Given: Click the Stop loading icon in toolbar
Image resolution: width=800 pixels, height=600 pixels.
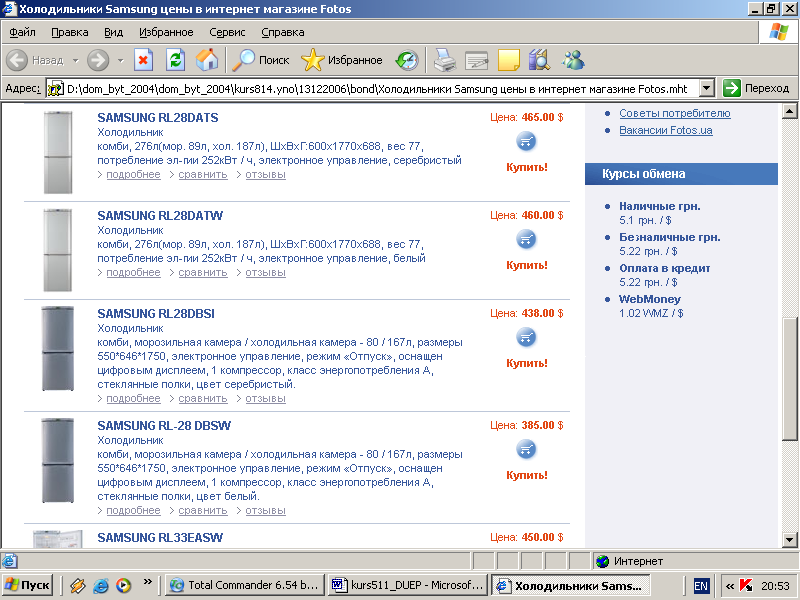Looking at the screenshot, I should click(143, 60).
